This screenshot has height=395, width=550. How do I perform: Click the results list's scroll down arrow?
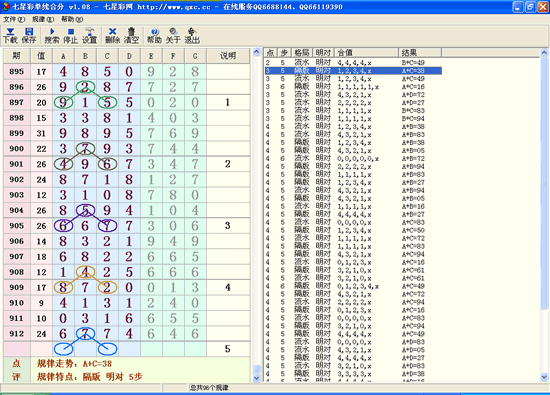click(x=544, y=377)
